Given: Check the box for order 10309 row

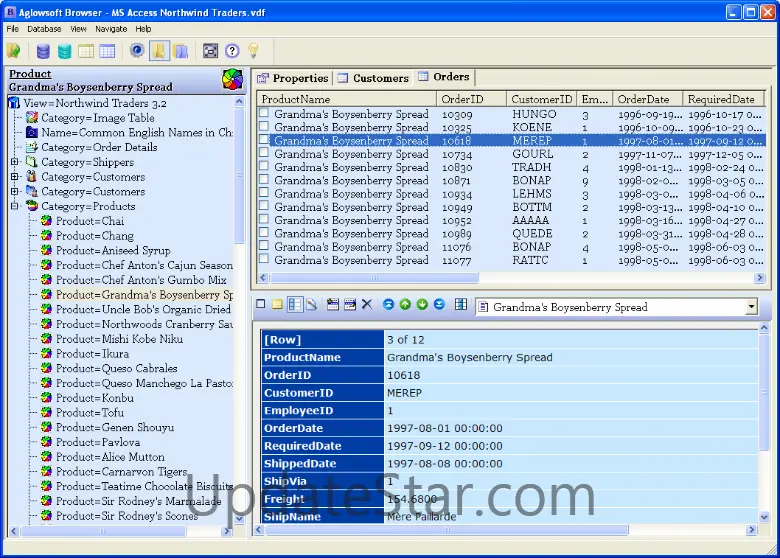Looking at the screenshot, I should 264,113.
